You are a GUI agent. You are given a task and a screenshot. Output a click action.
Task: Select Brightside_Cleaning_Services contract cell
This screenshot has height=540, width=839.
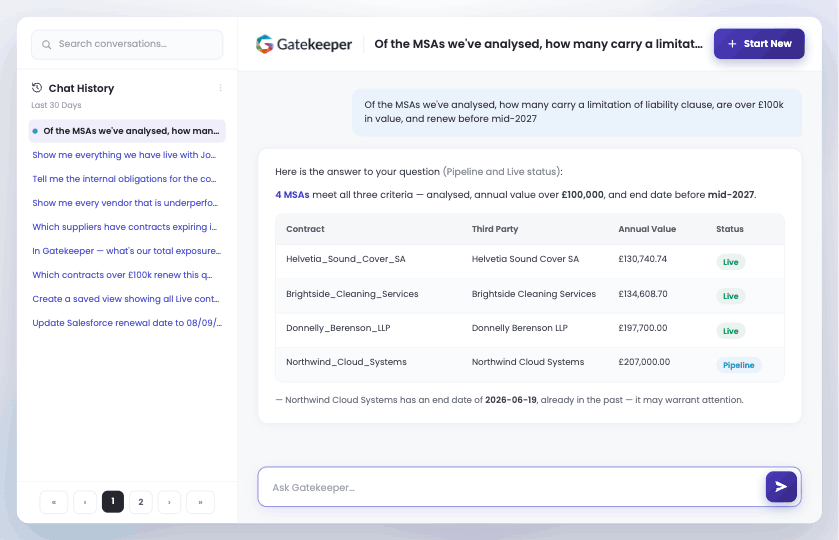pos(352,294)
